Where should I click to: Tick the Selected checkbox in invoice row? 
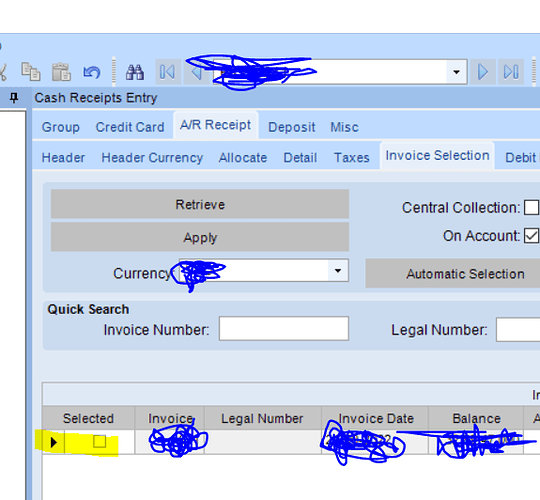pyautogui.click(x=100, y=441)
